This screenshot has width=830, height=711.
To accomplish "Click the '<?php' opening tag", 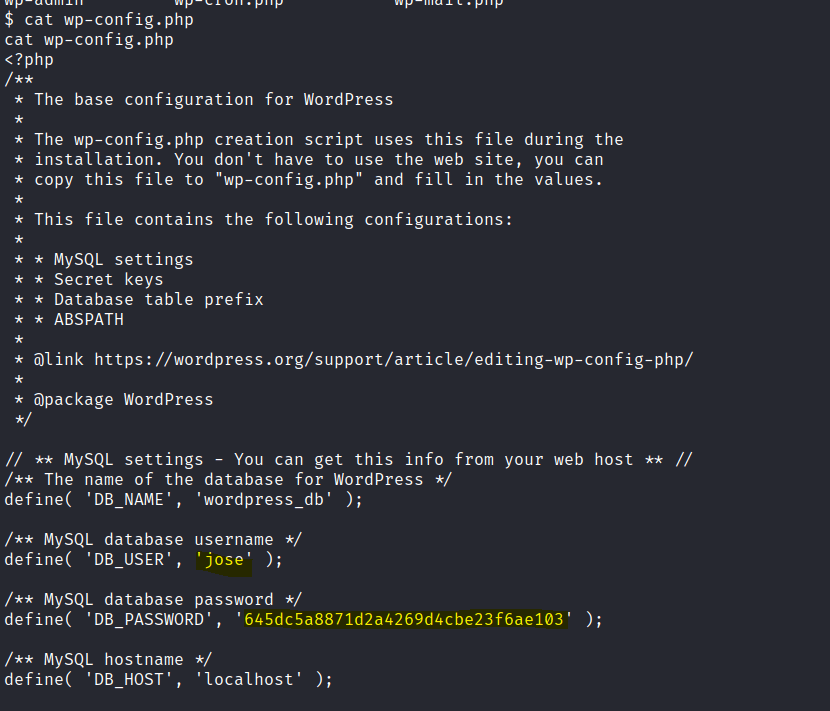I will [29, 60].
